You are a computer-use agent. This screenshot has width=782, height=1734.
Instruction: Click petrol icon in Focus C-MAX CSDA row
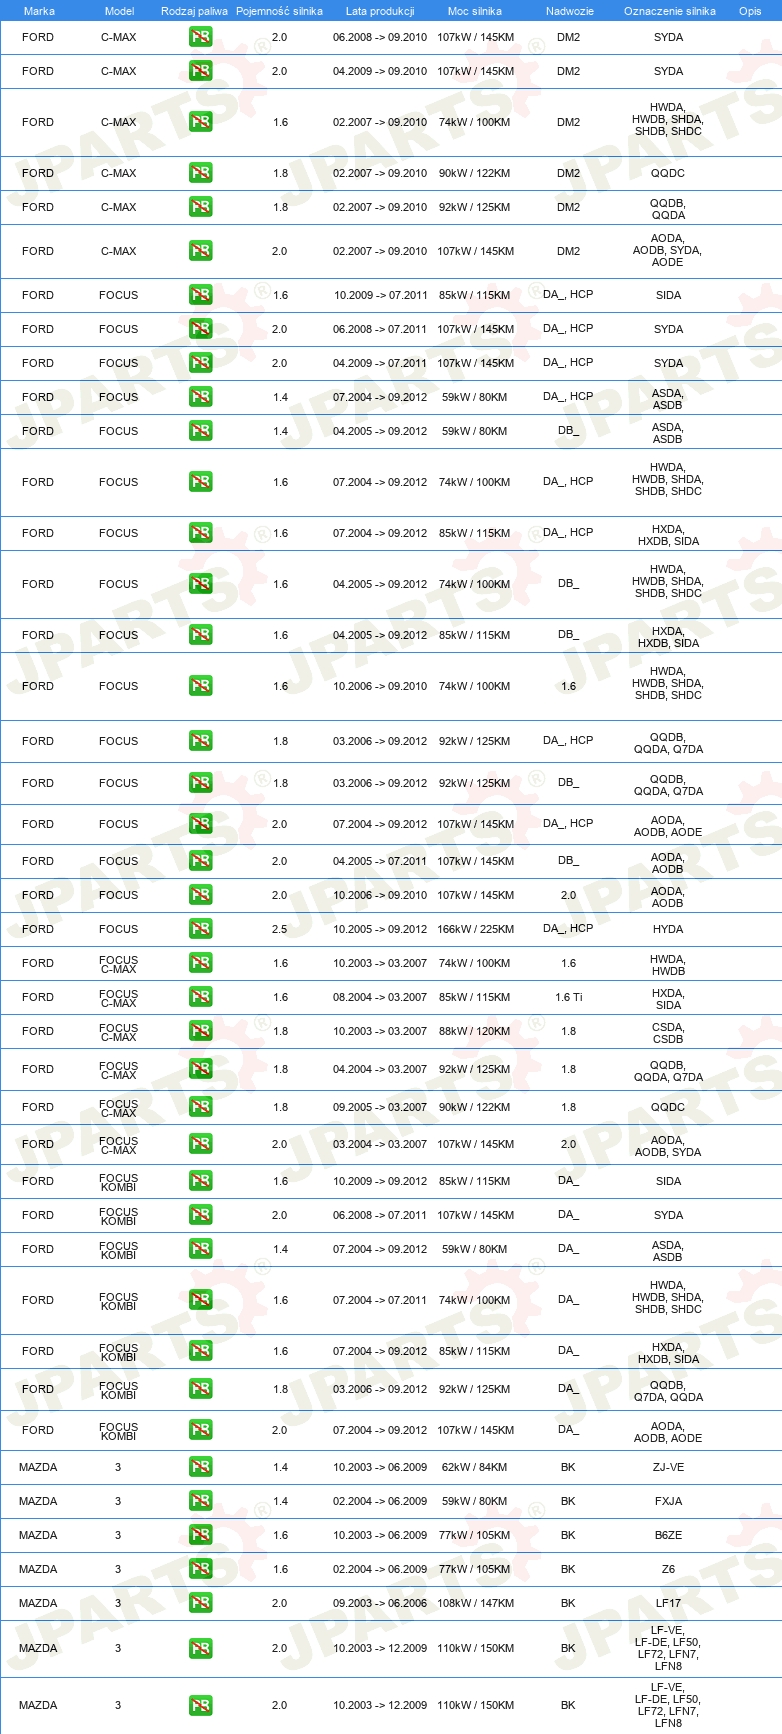pyautogui.click(x=200, y=1031)
